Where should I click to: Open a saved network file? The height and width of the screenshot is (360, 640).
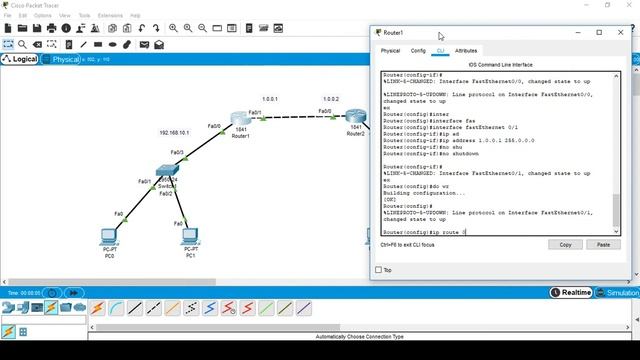point(22,28)
